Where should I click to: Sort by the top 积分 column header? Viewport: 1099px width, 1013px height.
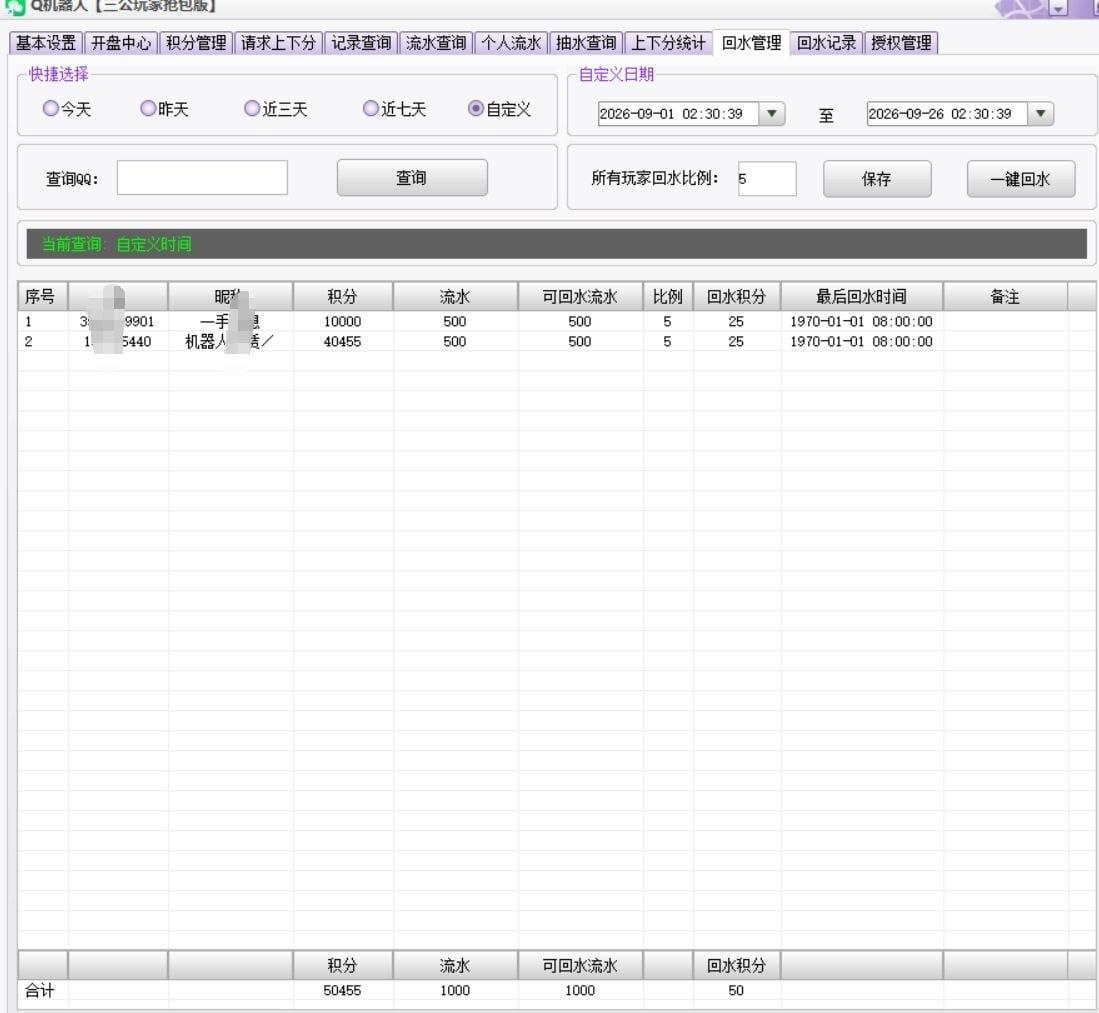[x=343, y=297]
